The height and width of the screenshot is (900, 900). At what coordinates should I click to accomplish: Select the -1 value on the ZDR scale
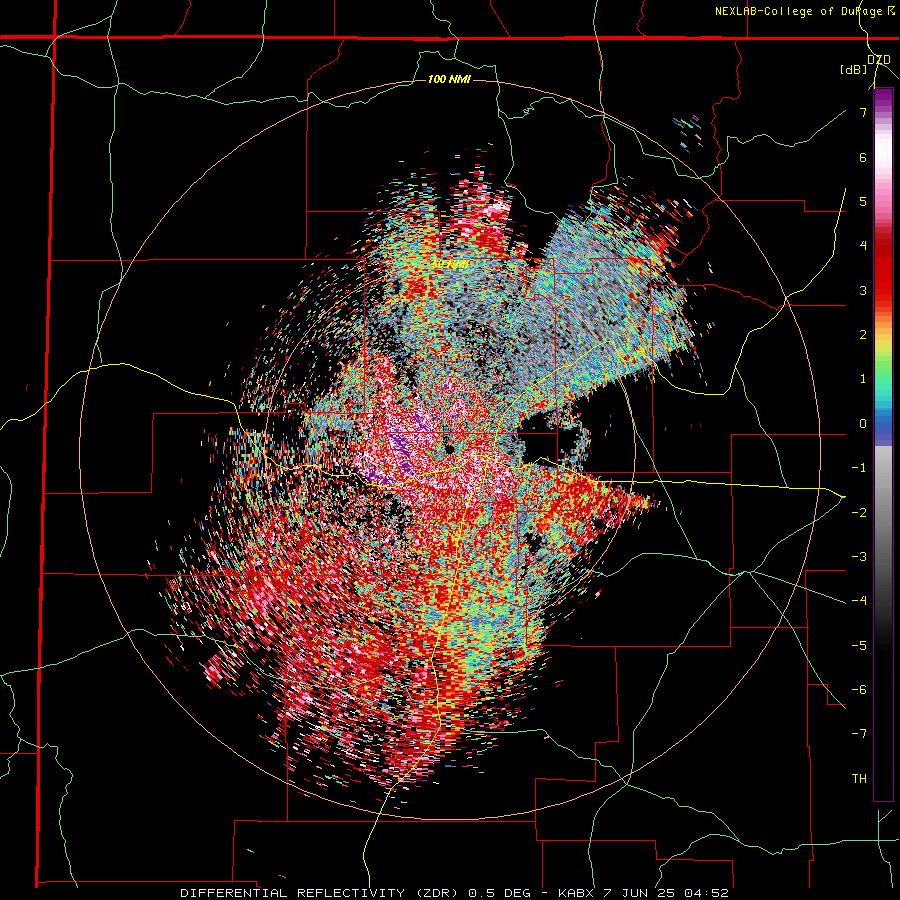pyautogui.click(x=859, y=468)
